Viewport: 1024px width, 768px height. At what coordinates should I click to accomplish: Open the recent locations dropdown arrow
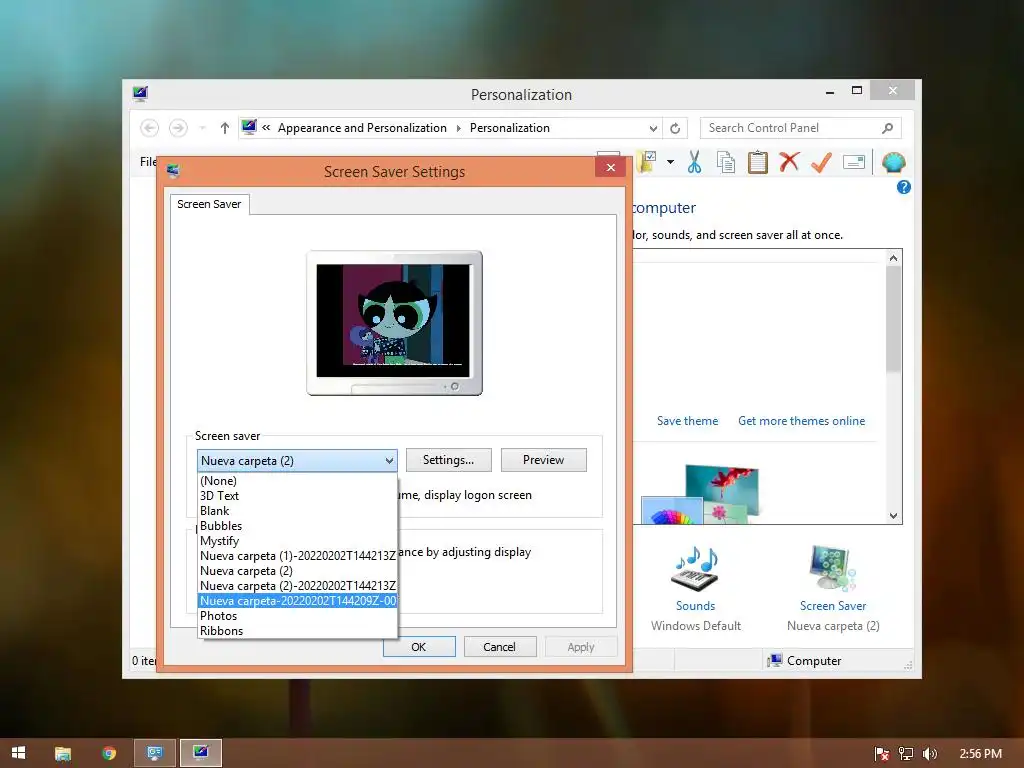202,128
